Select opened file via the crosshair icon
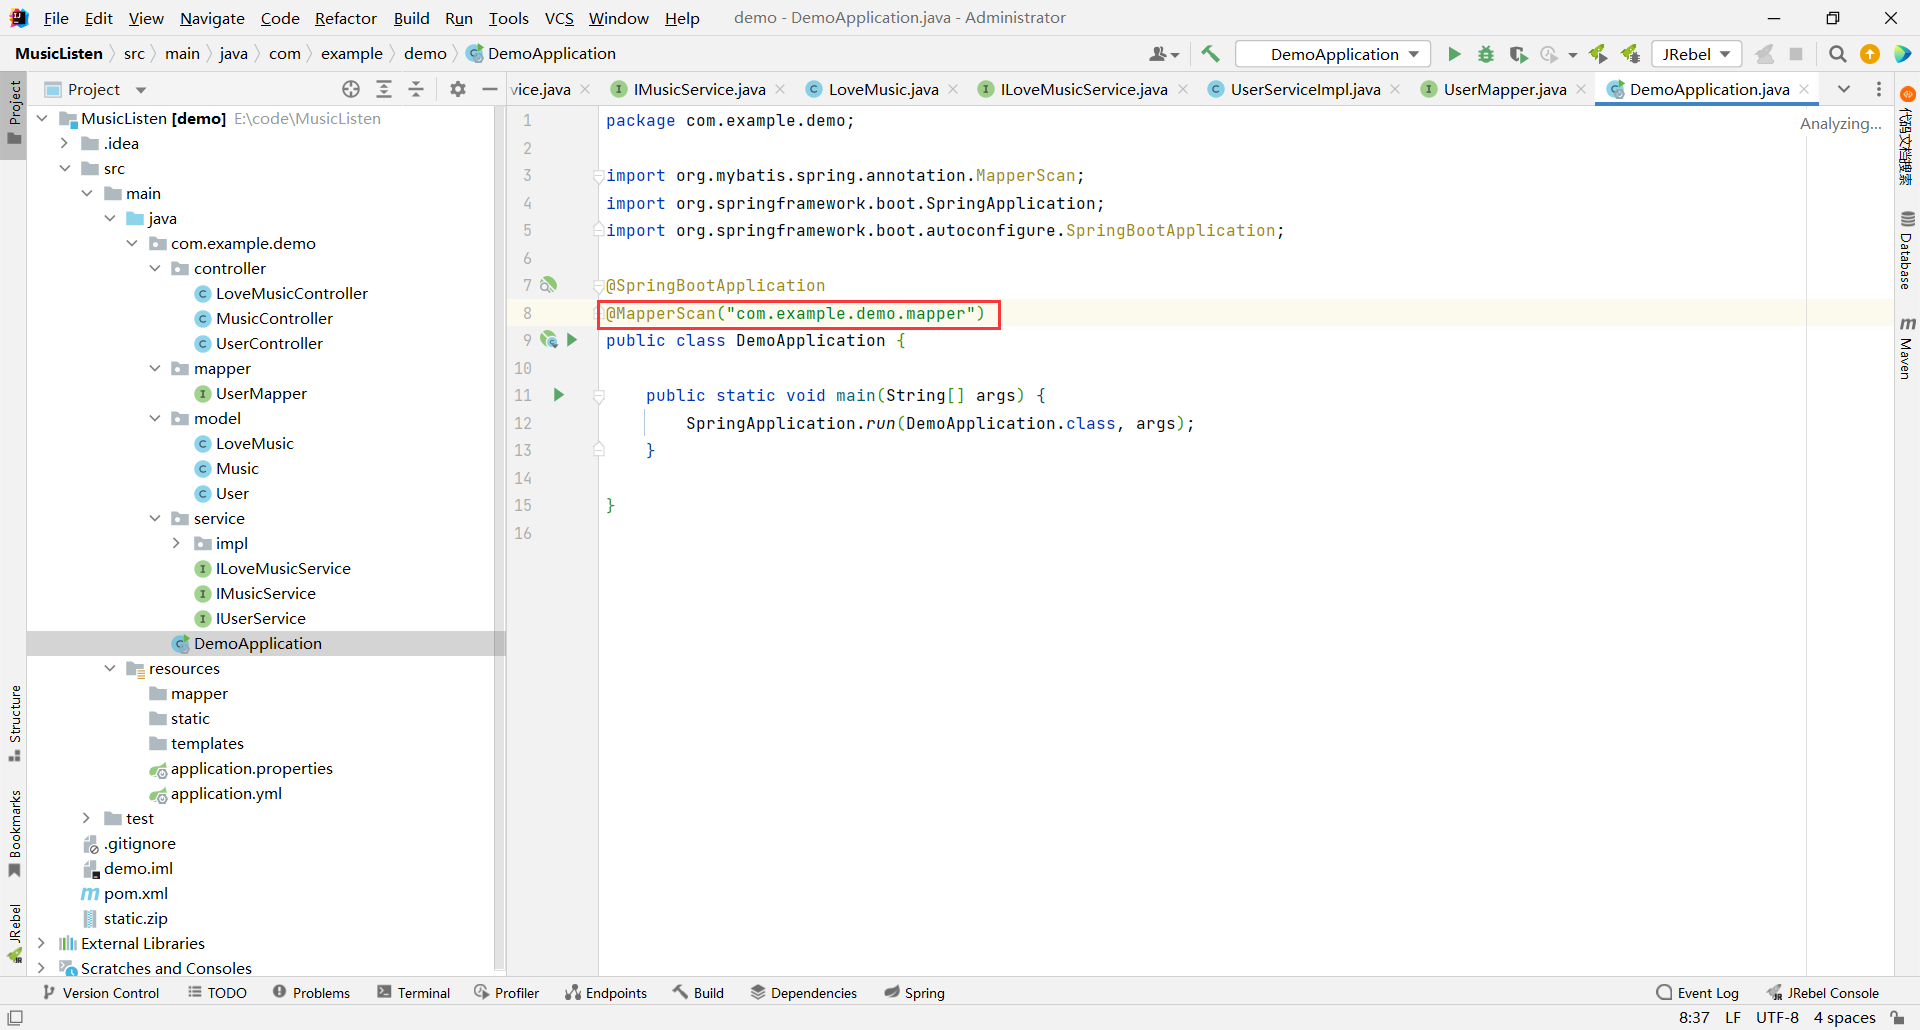Image resolution: width=1920 pixels, height=1030 pixels. point(351,89)
